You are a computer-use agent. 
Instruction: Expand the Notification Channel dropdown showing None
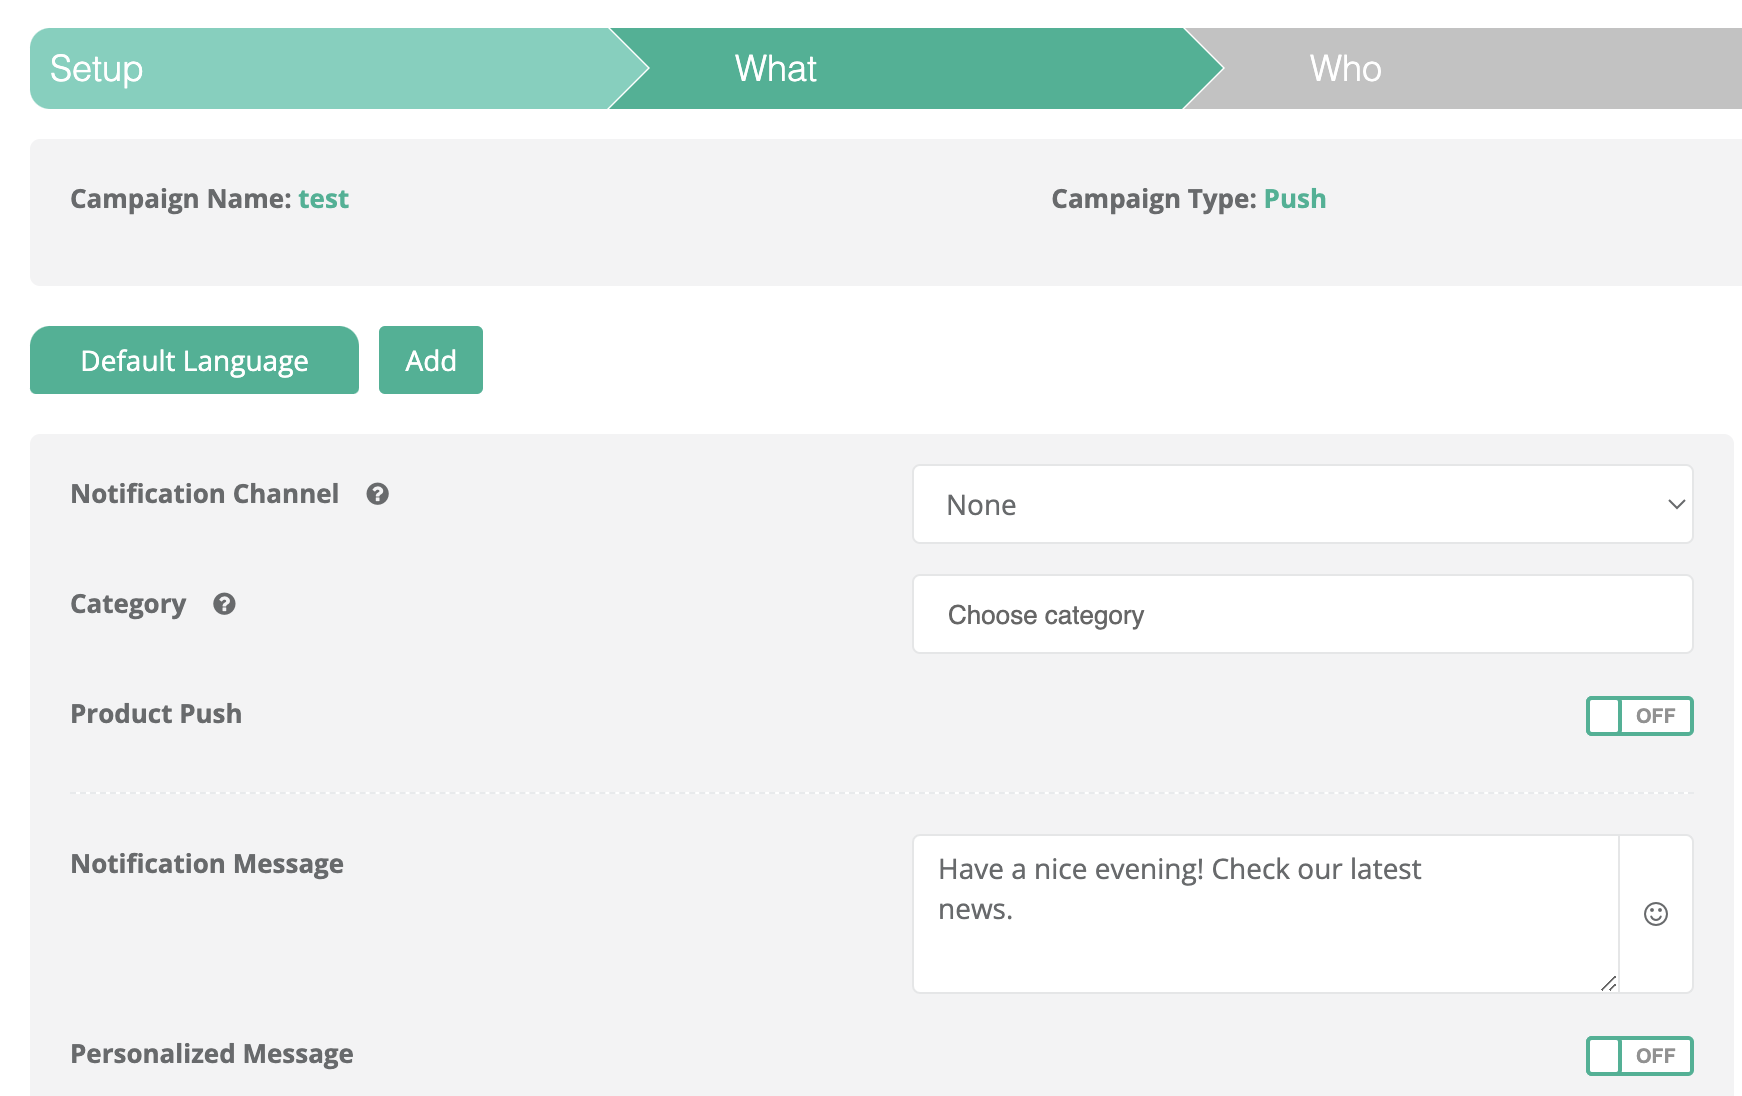pos(1302,505)
